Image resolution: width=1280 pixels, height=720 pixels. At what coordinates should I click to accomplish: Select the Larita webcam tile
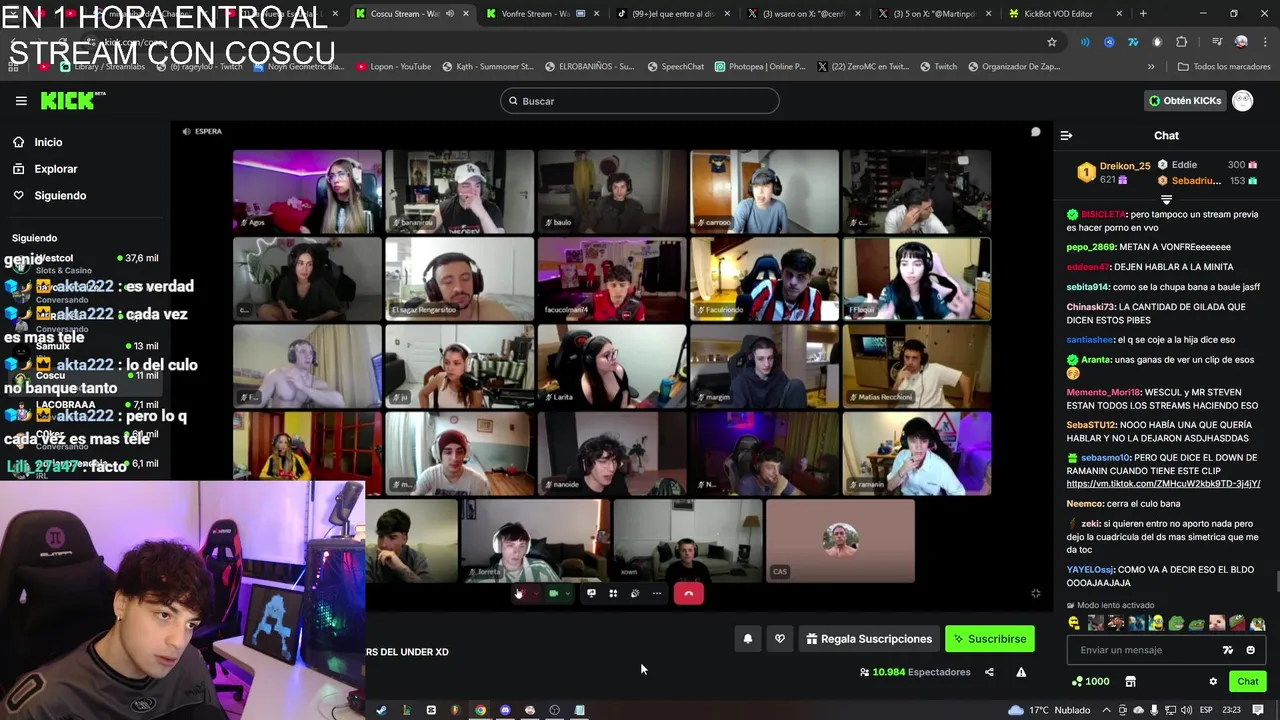point(612,366)
